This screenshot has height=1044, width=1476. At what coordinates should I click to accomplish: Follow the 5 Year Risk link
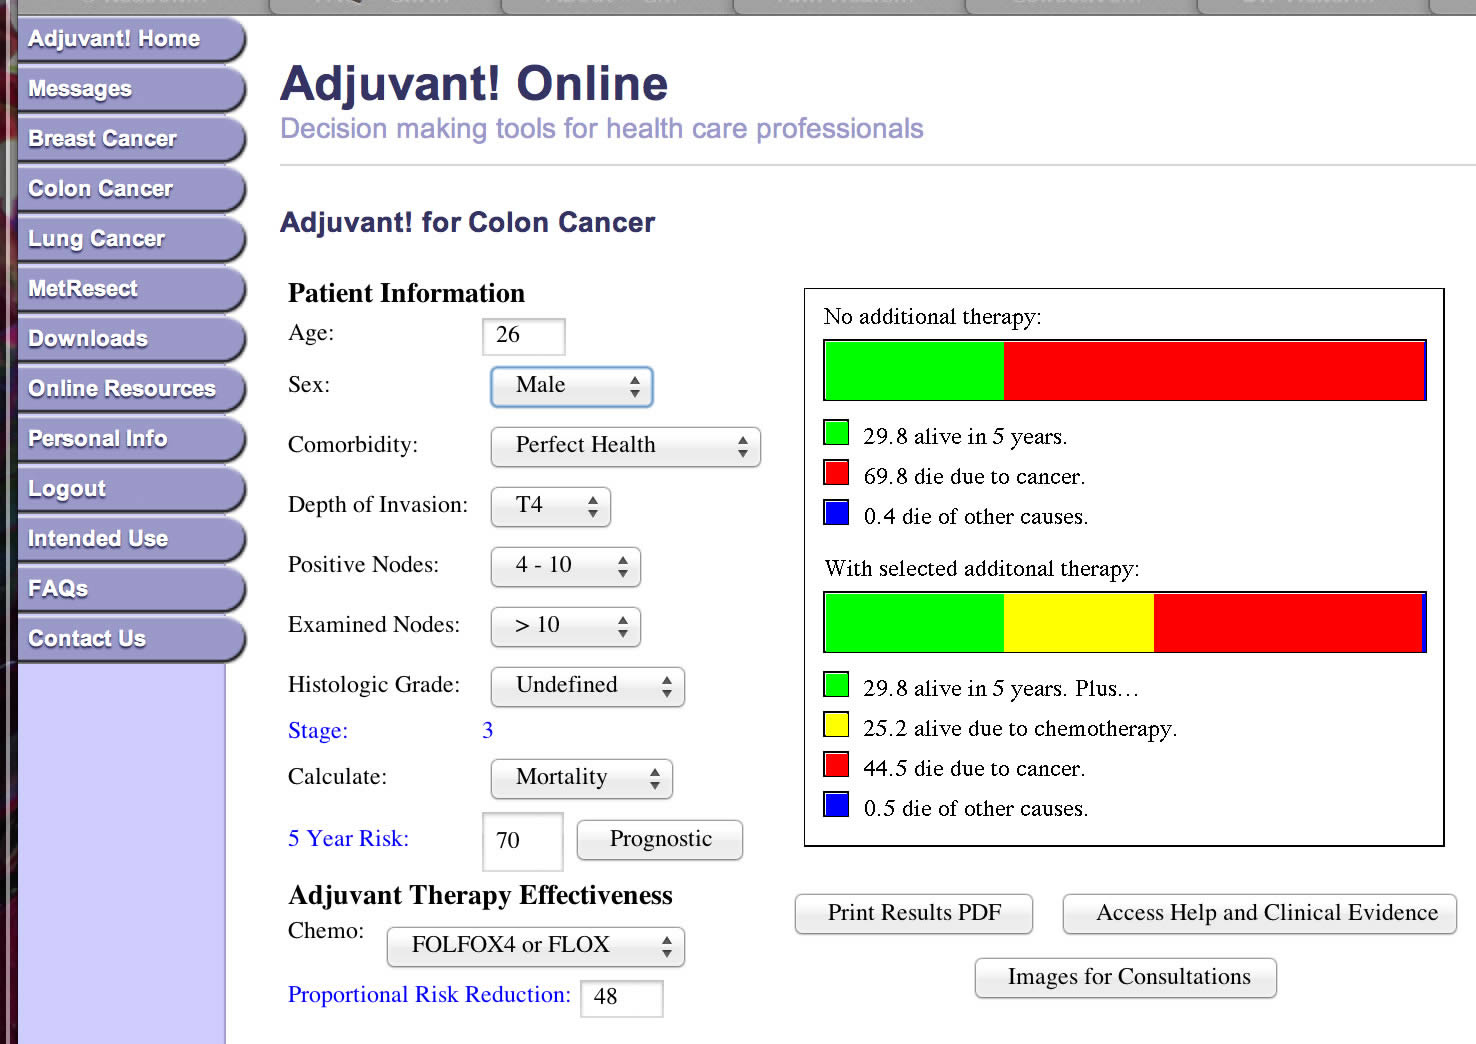348,839
